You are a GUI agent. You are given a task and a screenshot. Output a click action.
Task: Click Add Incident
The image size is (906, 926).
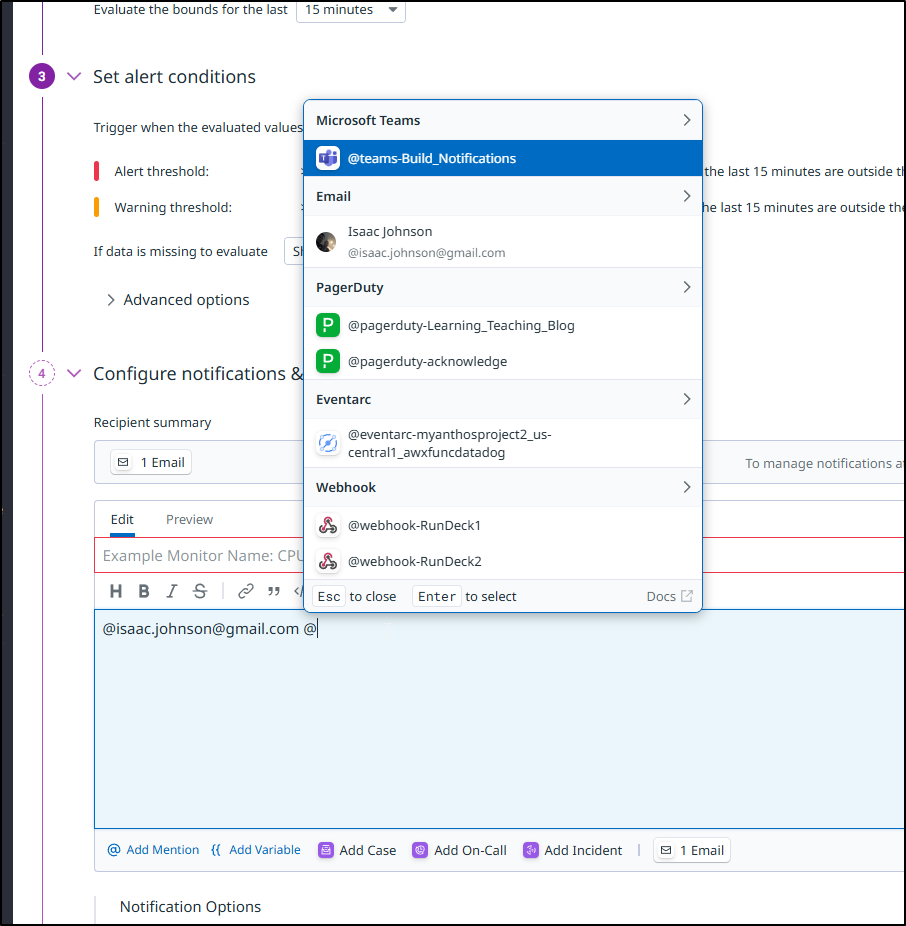[x=572, y=850]
